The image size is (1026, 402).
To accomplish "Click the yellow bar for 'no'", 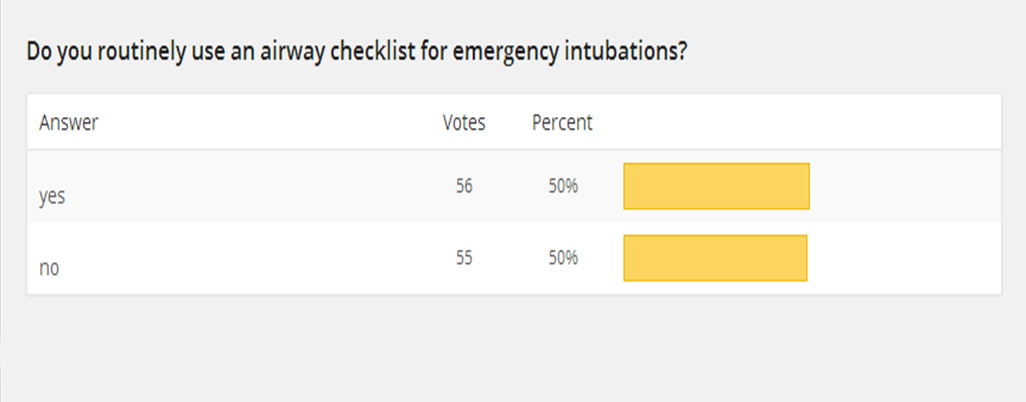I will click(715, 258).
